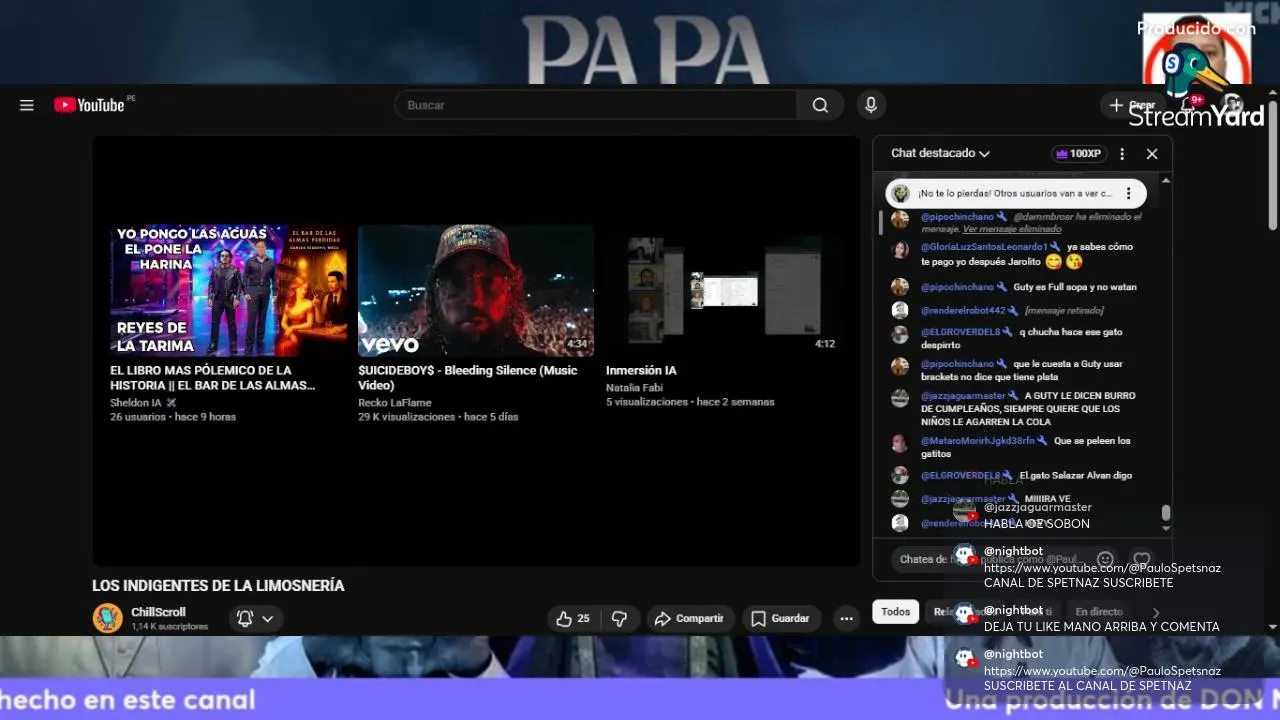Save video with Guardar button
Viewport: 1280px width, 720px height.
pyautogui.click(x=781, y=619)
